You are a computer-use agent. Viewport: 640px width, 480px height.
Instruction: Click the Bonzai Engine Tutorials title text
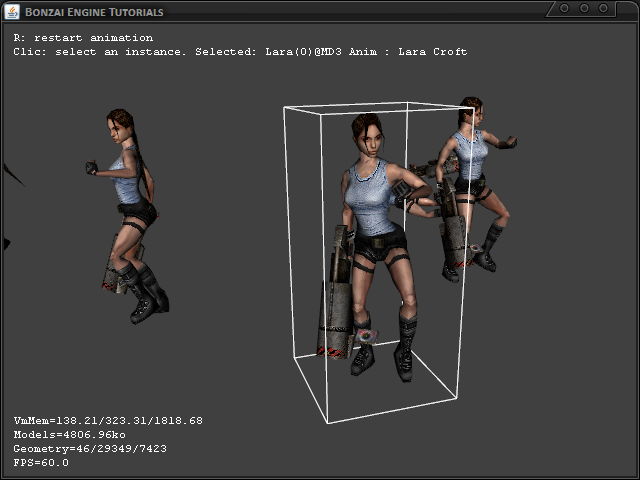pyautogui.click(x=94, y=12)
